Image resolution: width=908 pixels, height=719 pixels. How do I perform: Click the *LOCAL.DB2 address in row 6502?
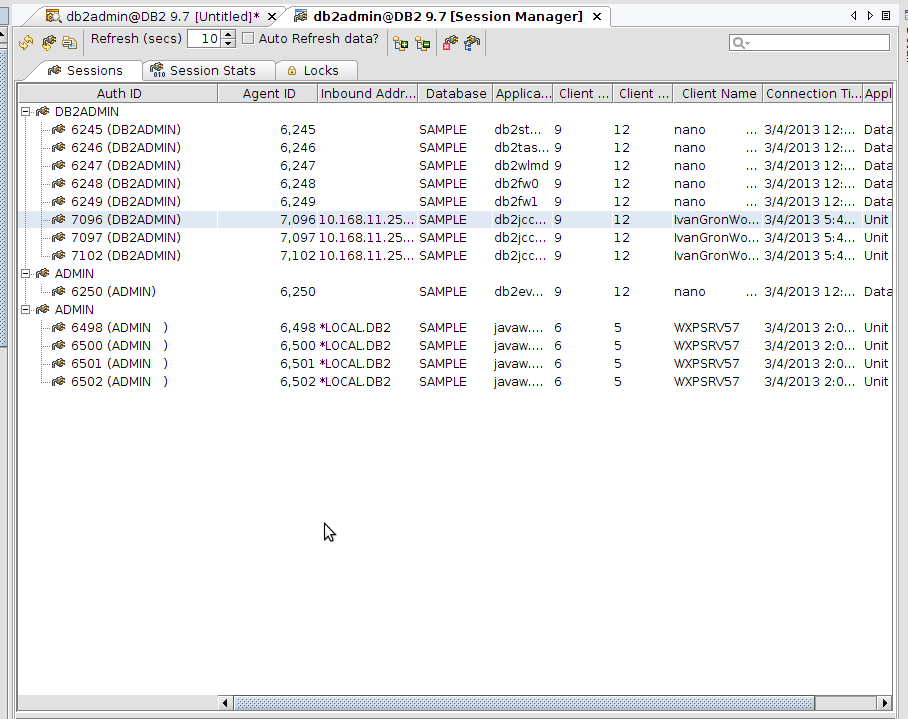coord(355,381)
